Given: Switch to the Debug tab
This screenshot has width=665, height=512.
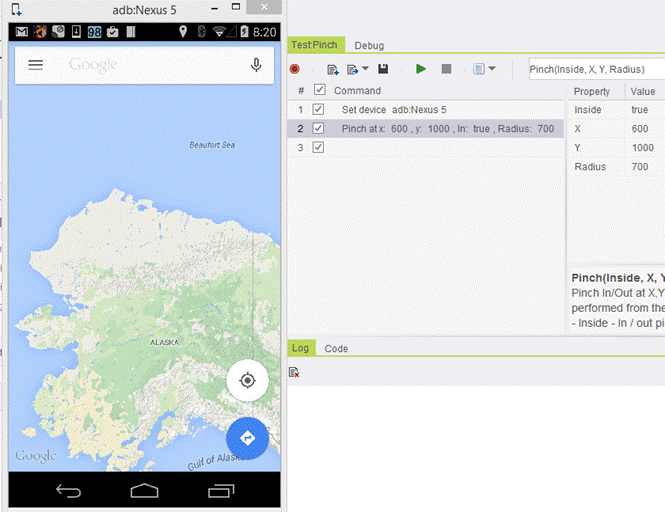Looking at the screenshot, I should click(369, 46).
